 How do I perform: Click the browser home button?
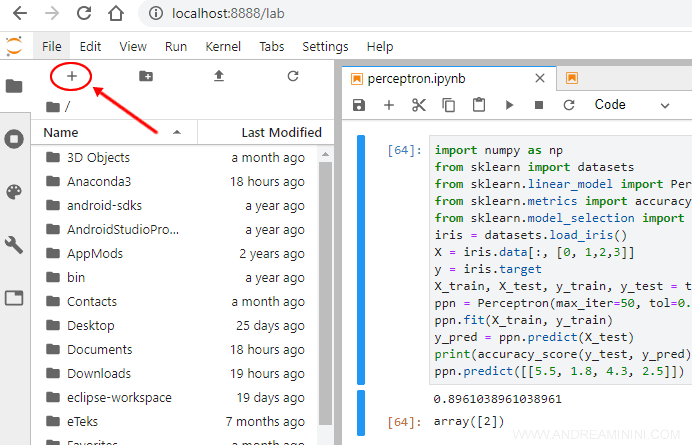[117, 15]
